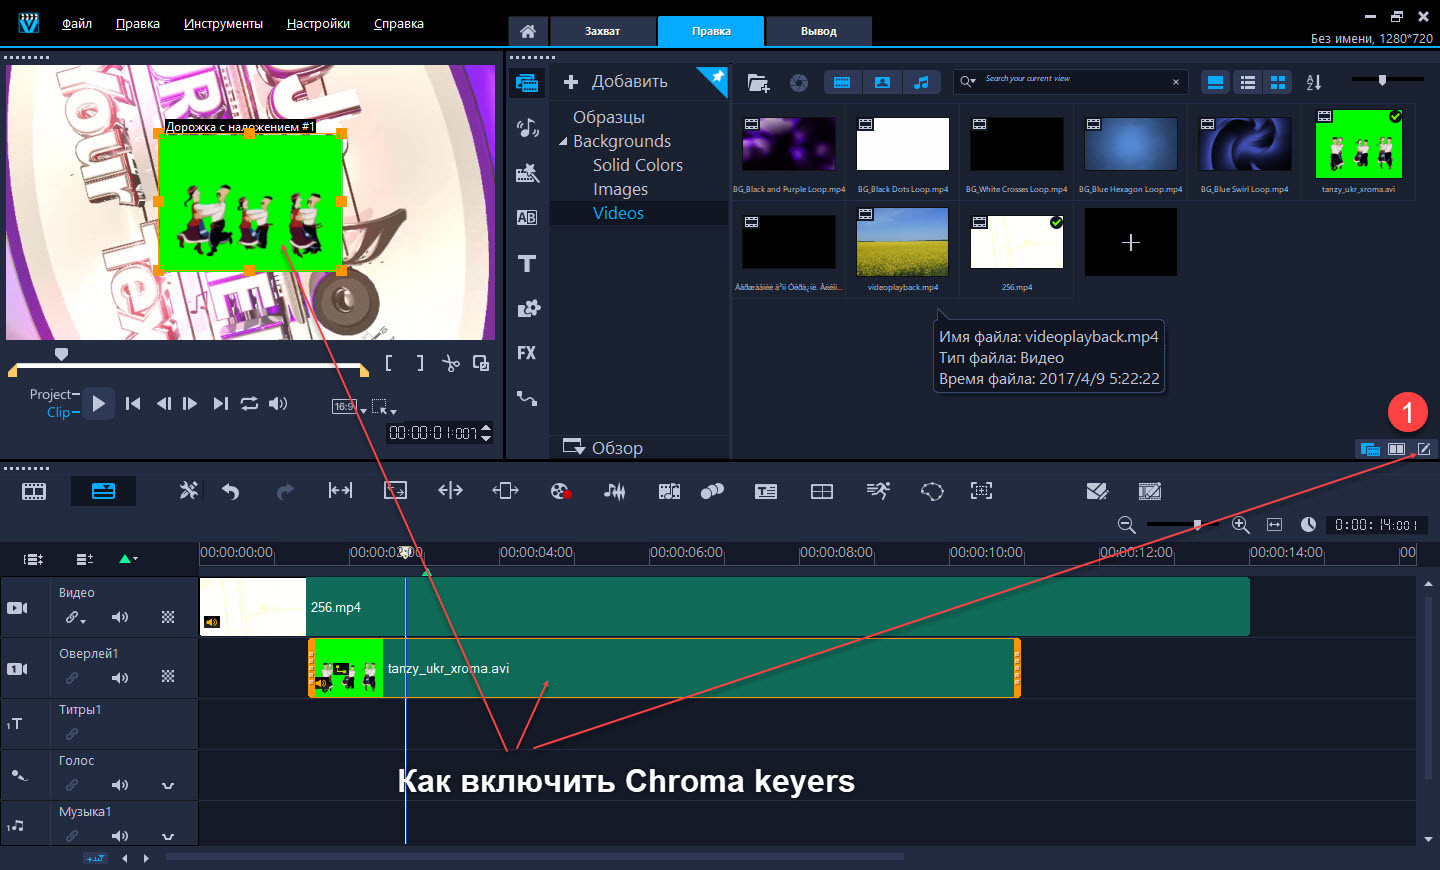The image size is (1440, 870).
Task: Expand the Voice track options chevron
Action: (x=168, y=785)
